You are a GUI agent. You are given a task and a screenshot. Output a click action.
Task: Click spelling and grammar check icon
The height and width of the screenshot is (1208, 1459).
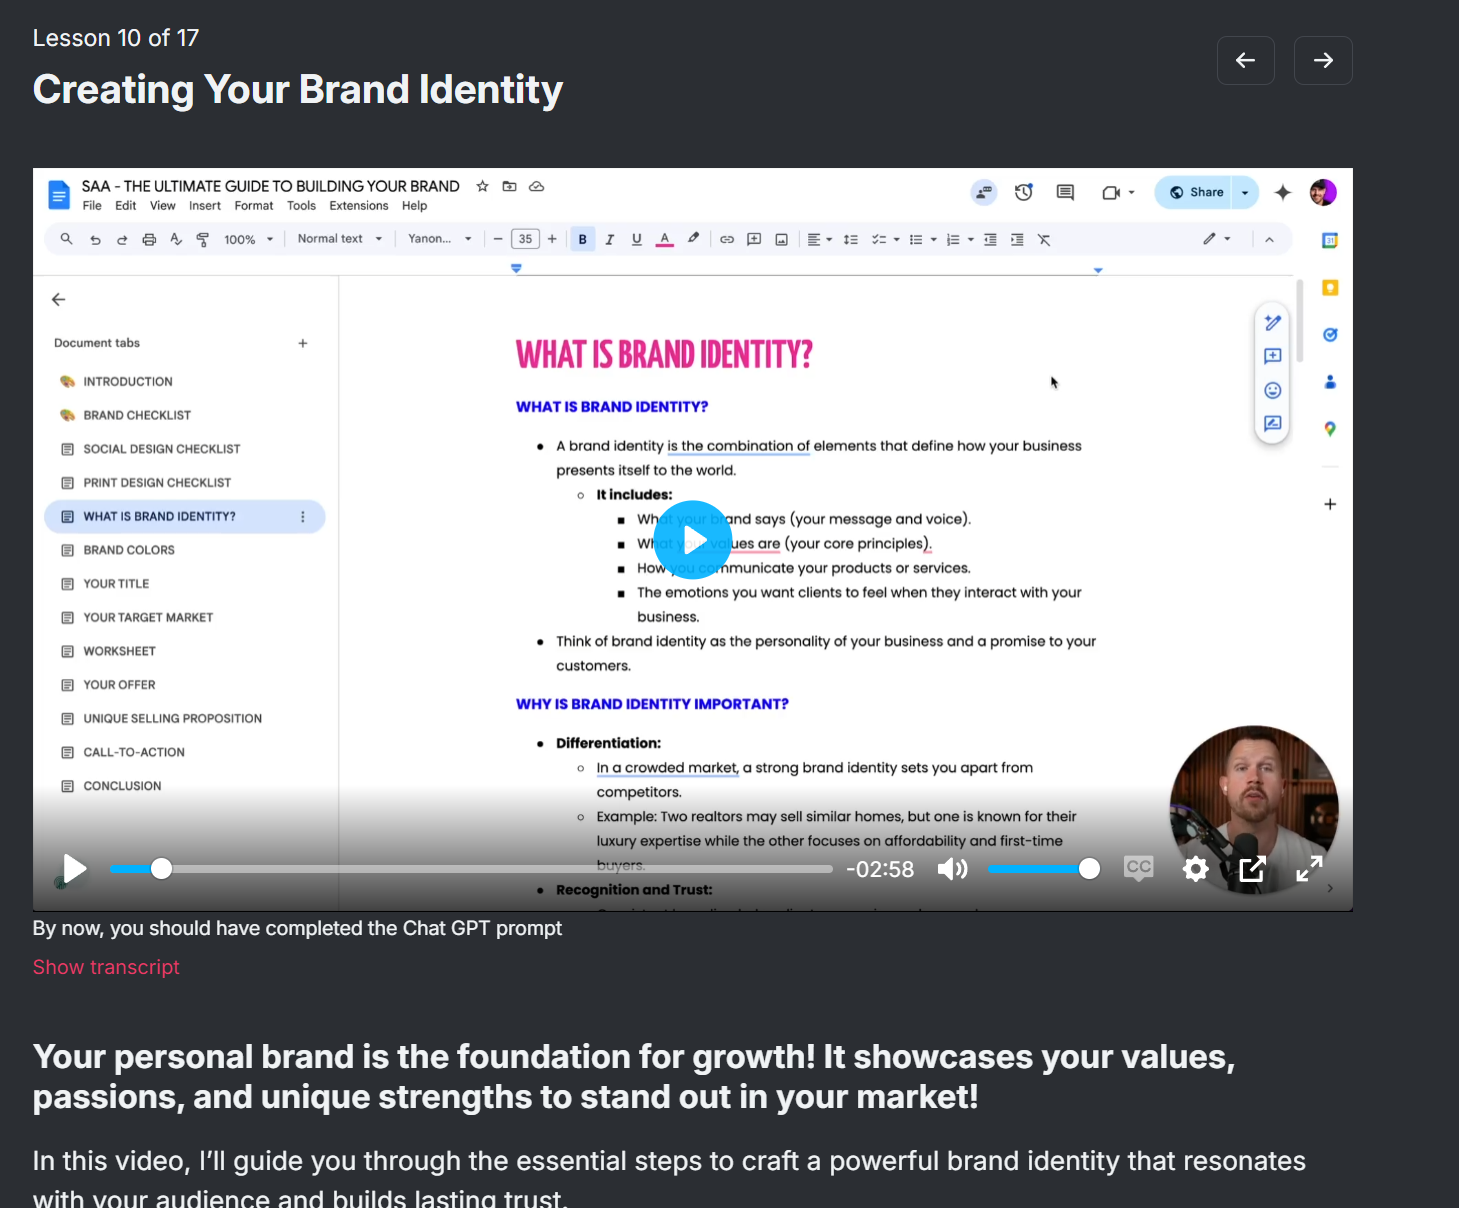coord(176,240)
